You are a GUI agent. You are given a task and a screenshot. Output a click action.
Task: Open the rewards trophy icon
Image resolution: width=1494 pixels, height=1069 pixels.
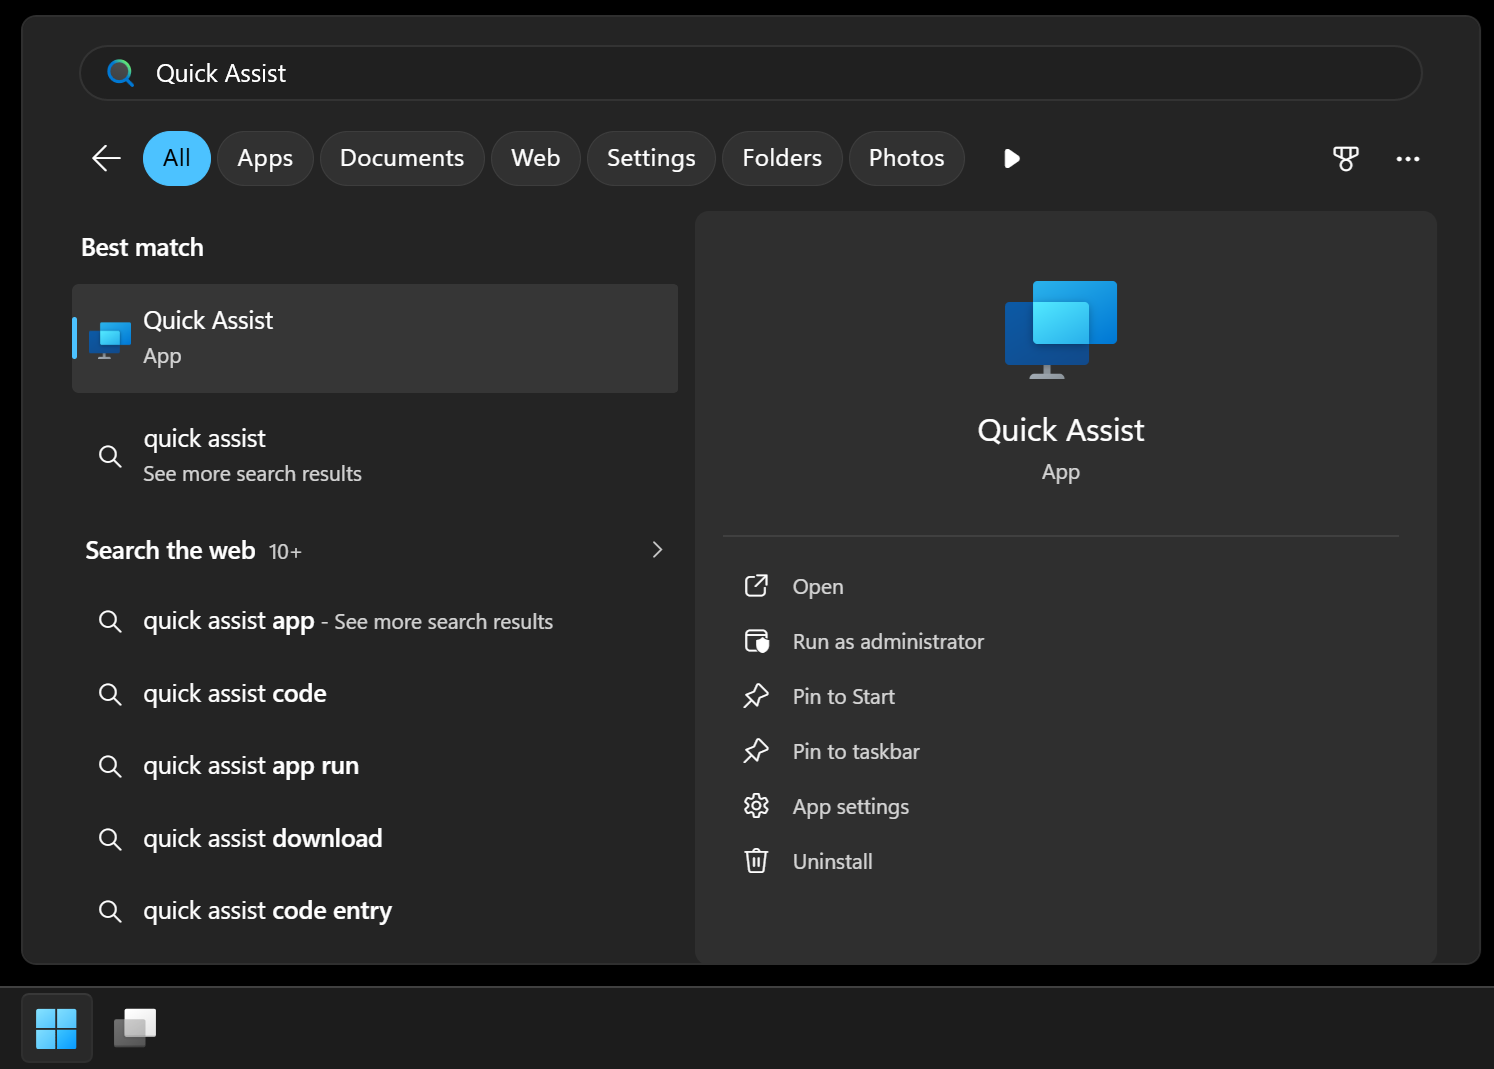click(x=1346, y=158)
